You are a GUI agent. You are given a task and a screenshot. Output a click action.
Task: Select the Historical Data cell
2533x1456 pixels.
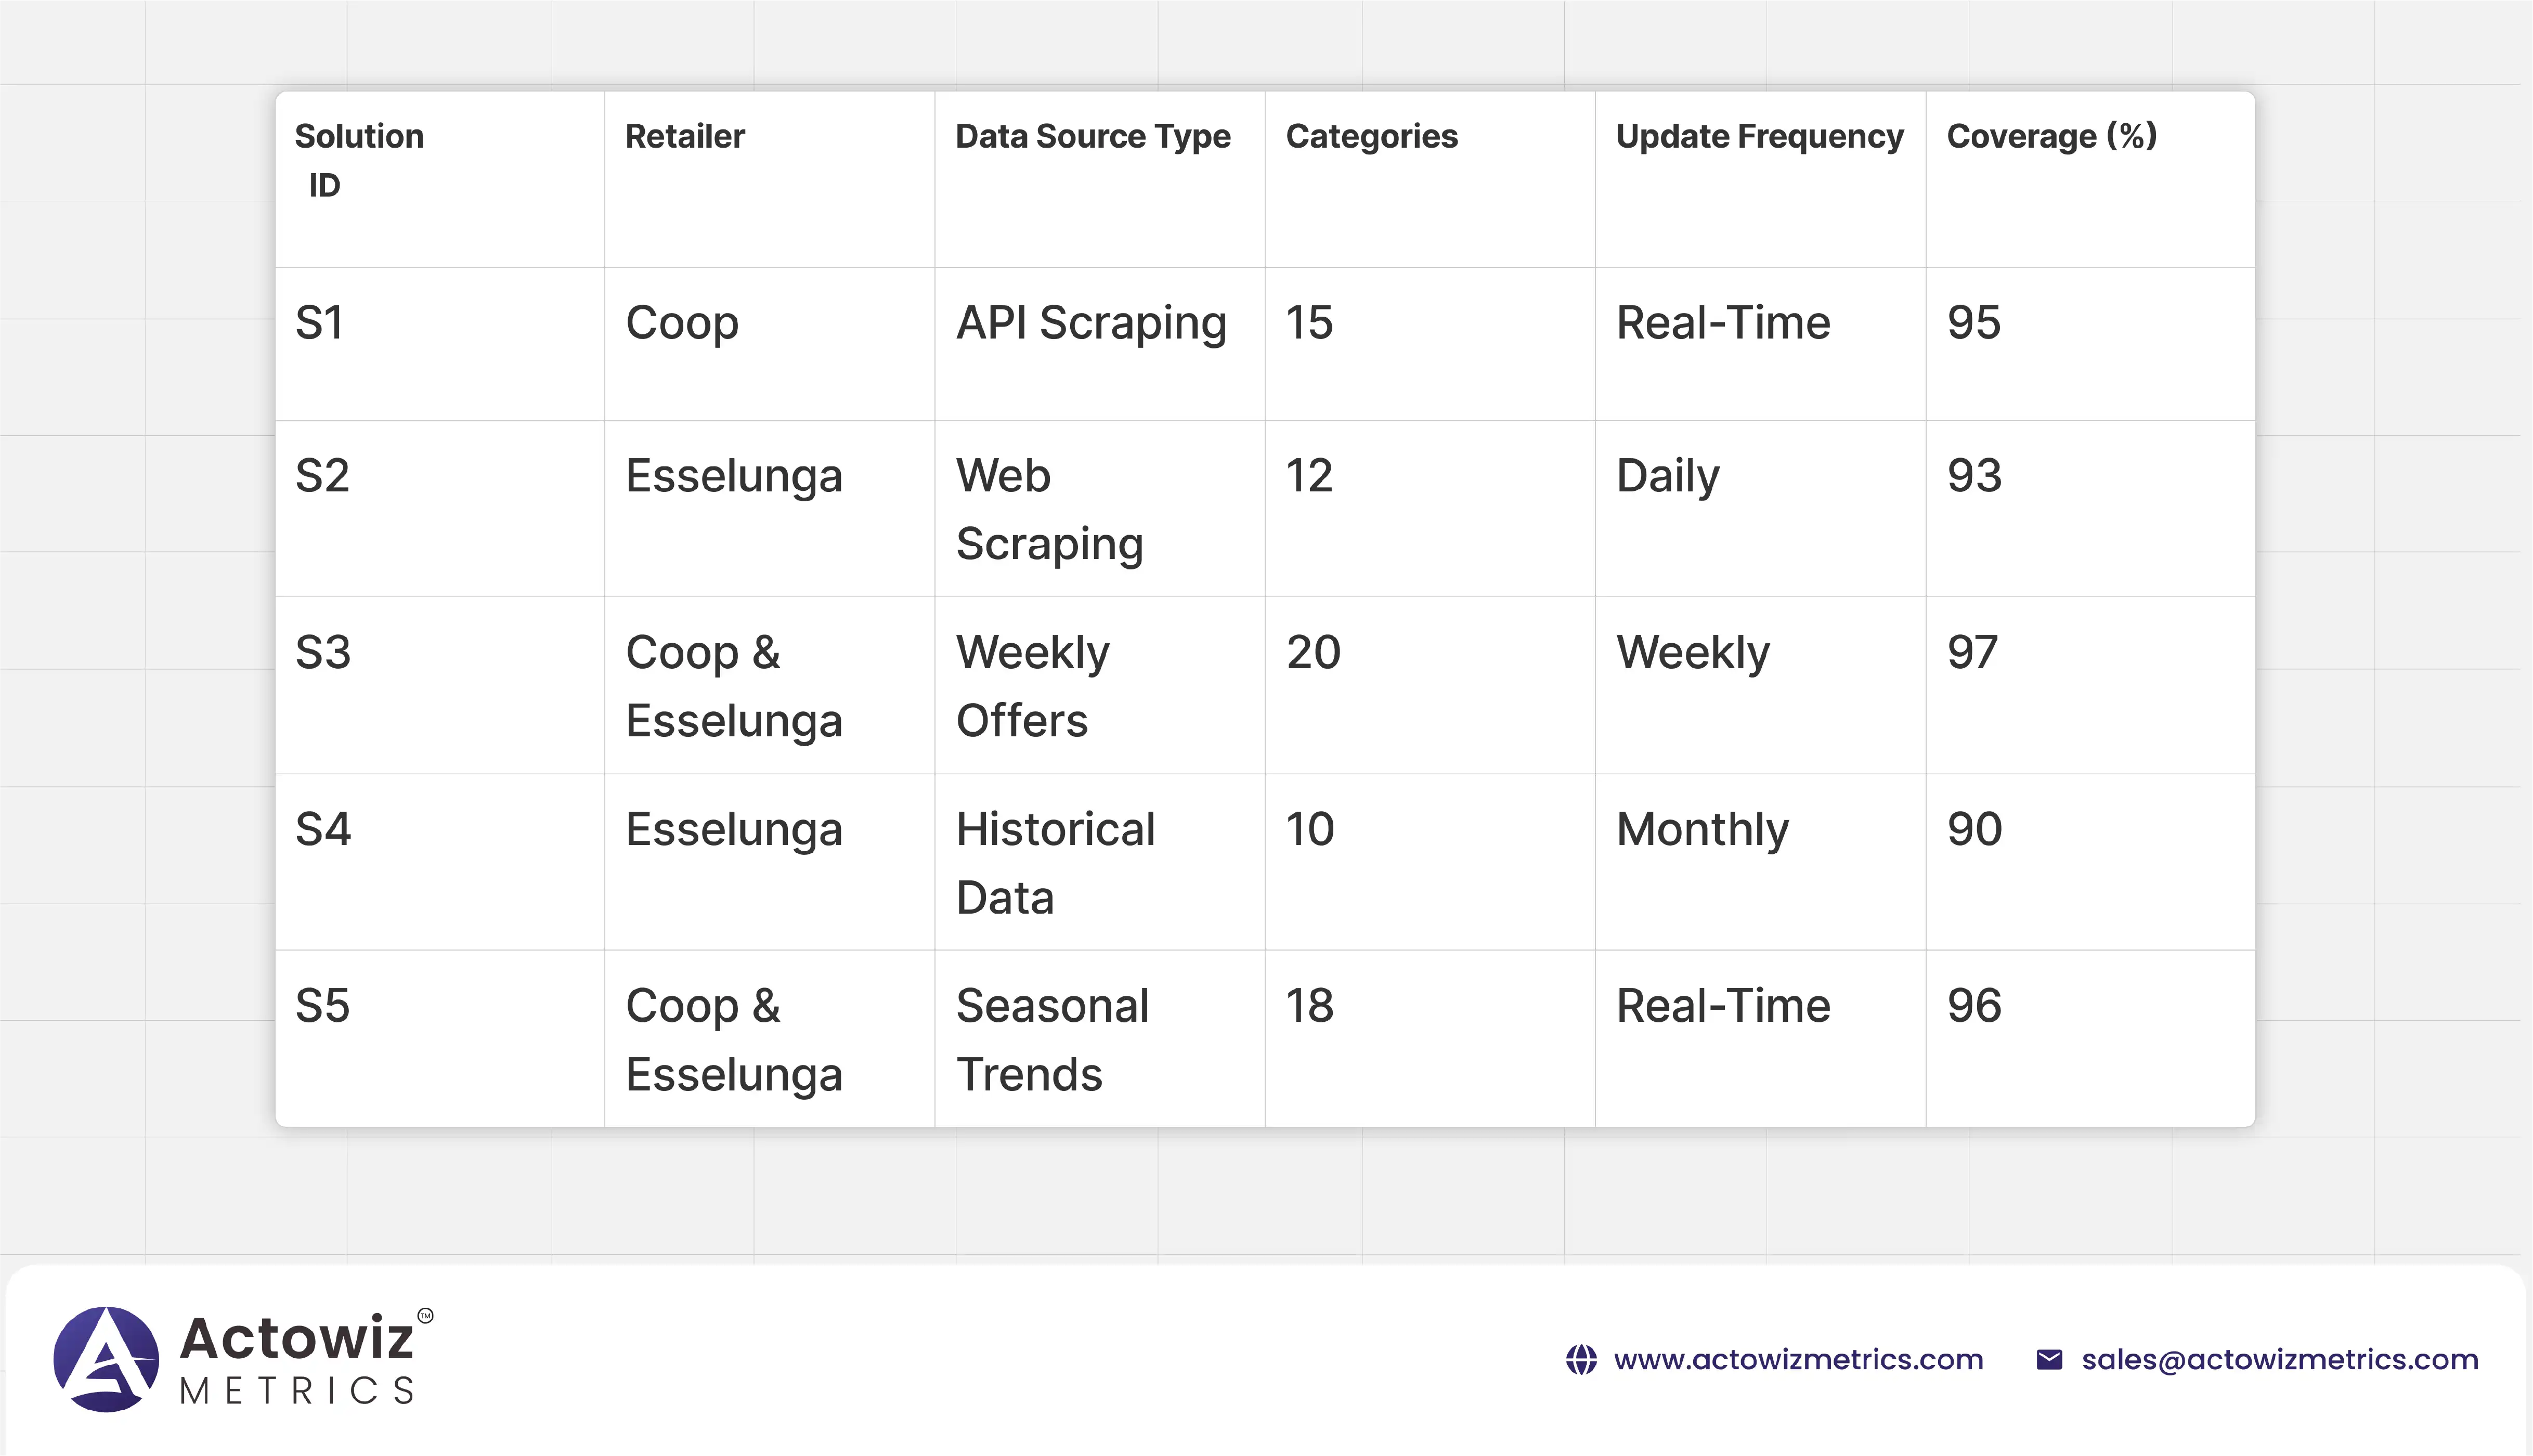[x=1055, y=862]
